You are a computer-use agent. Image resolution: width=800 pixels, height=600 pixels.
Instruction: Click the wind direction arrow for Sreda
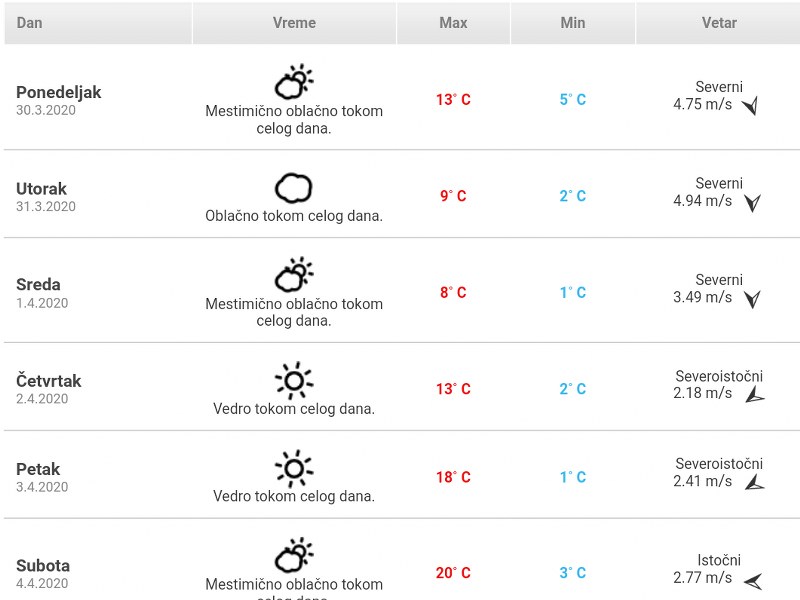pyautogui.click(x=753, y=298)
